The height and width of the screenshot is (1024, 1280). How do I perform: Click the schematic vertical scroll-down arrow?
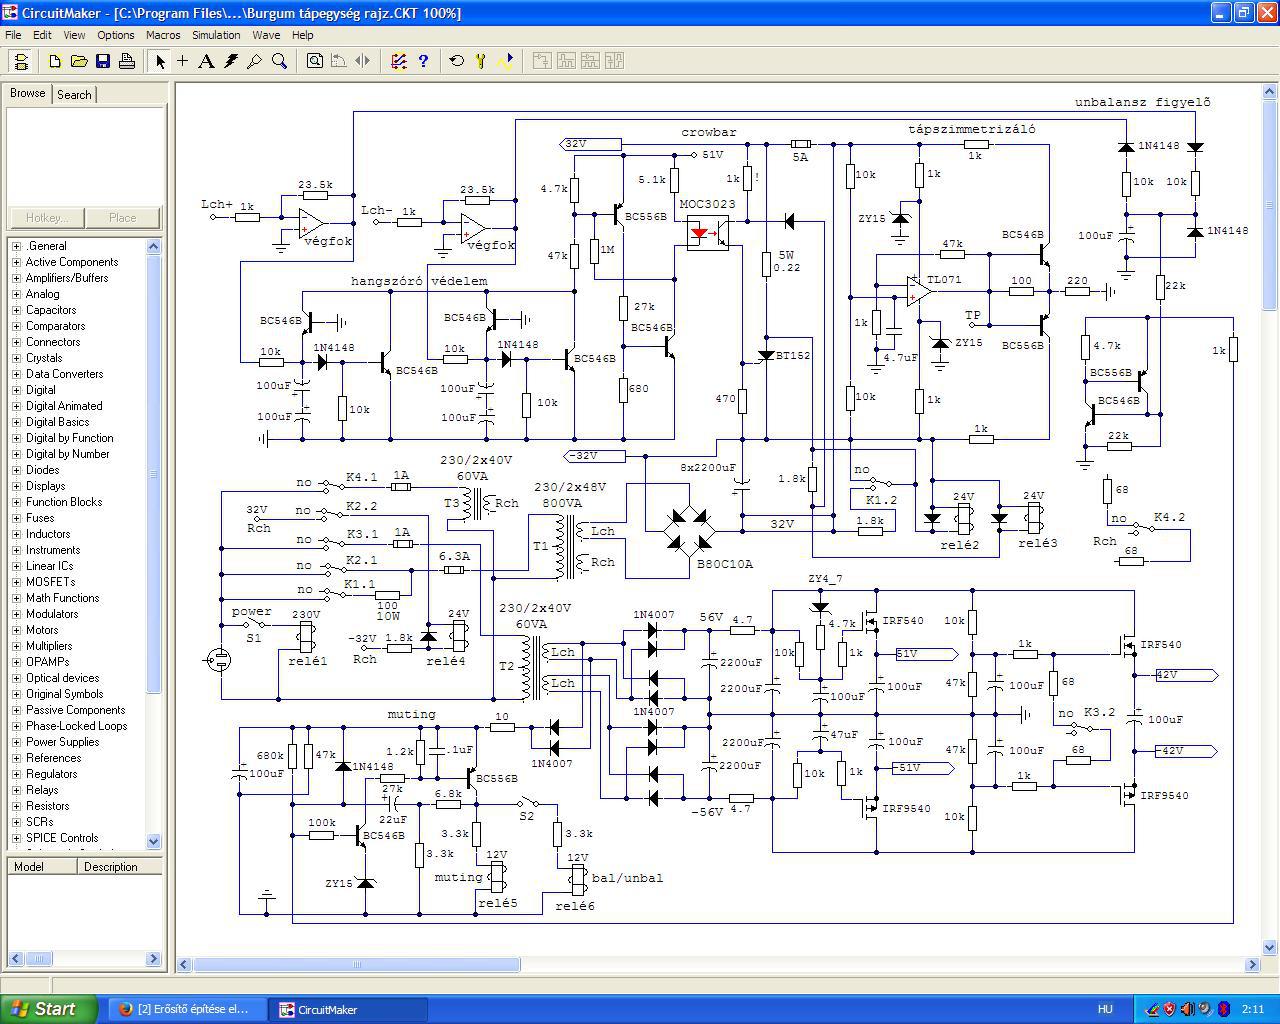pos(1270,947)
